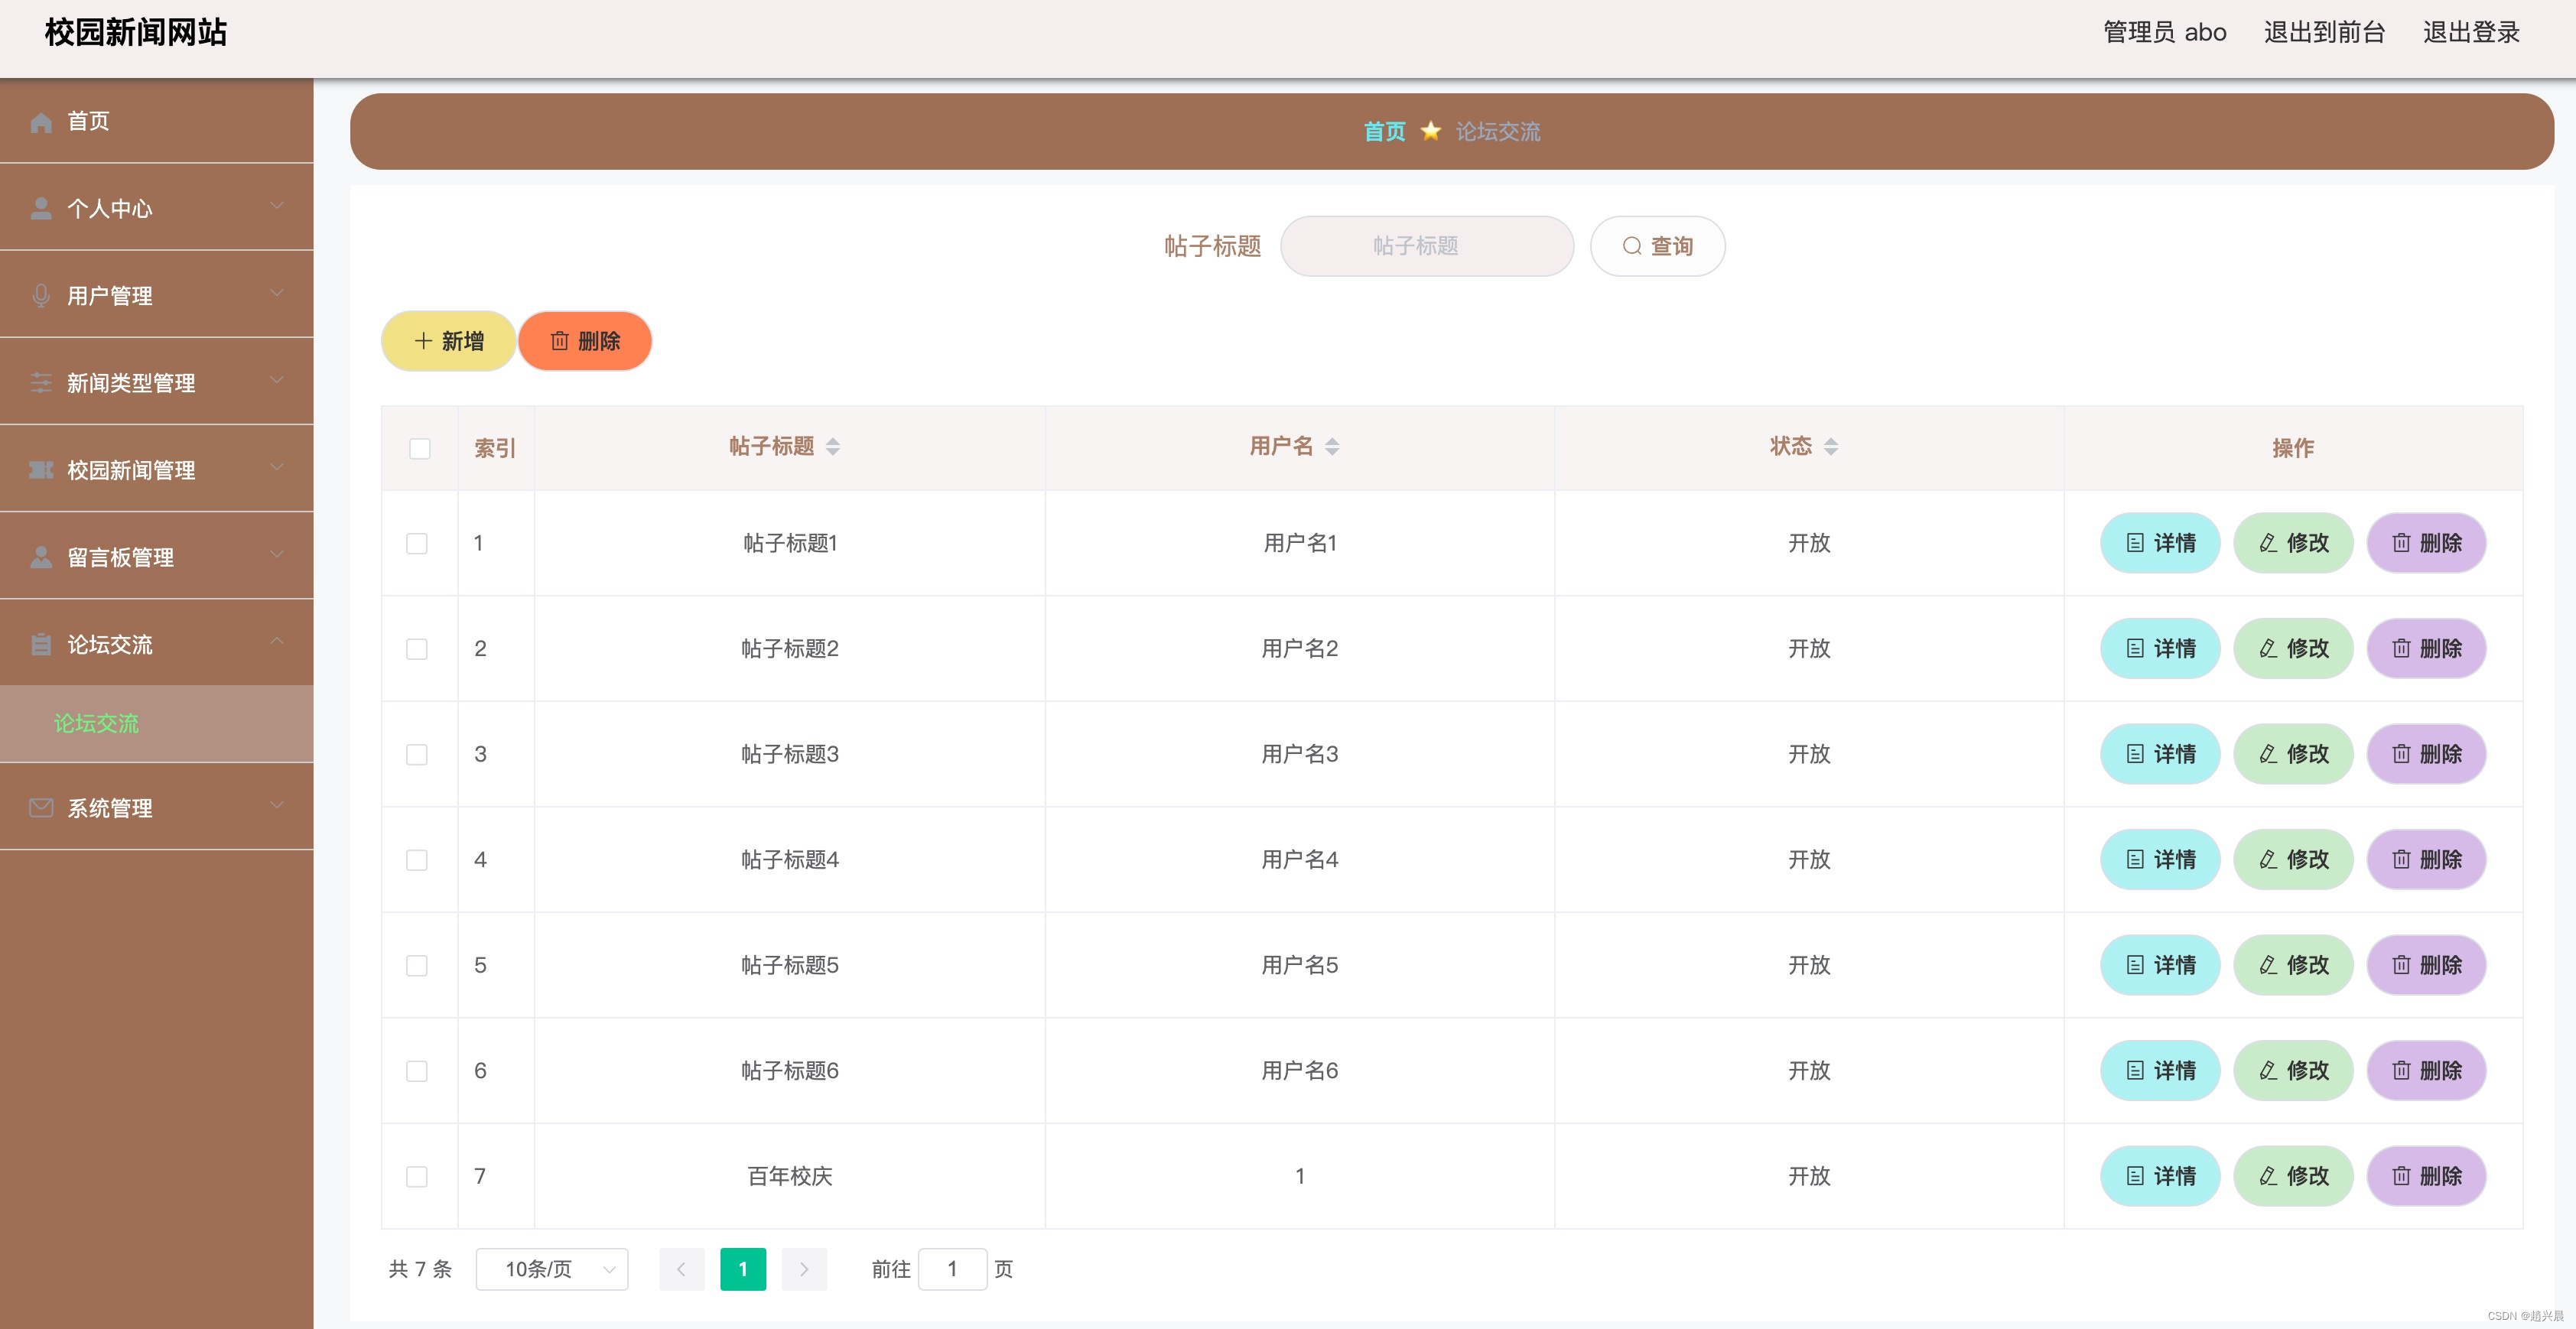Select the 论坛交流 submenu item

(x=157, y=724)
